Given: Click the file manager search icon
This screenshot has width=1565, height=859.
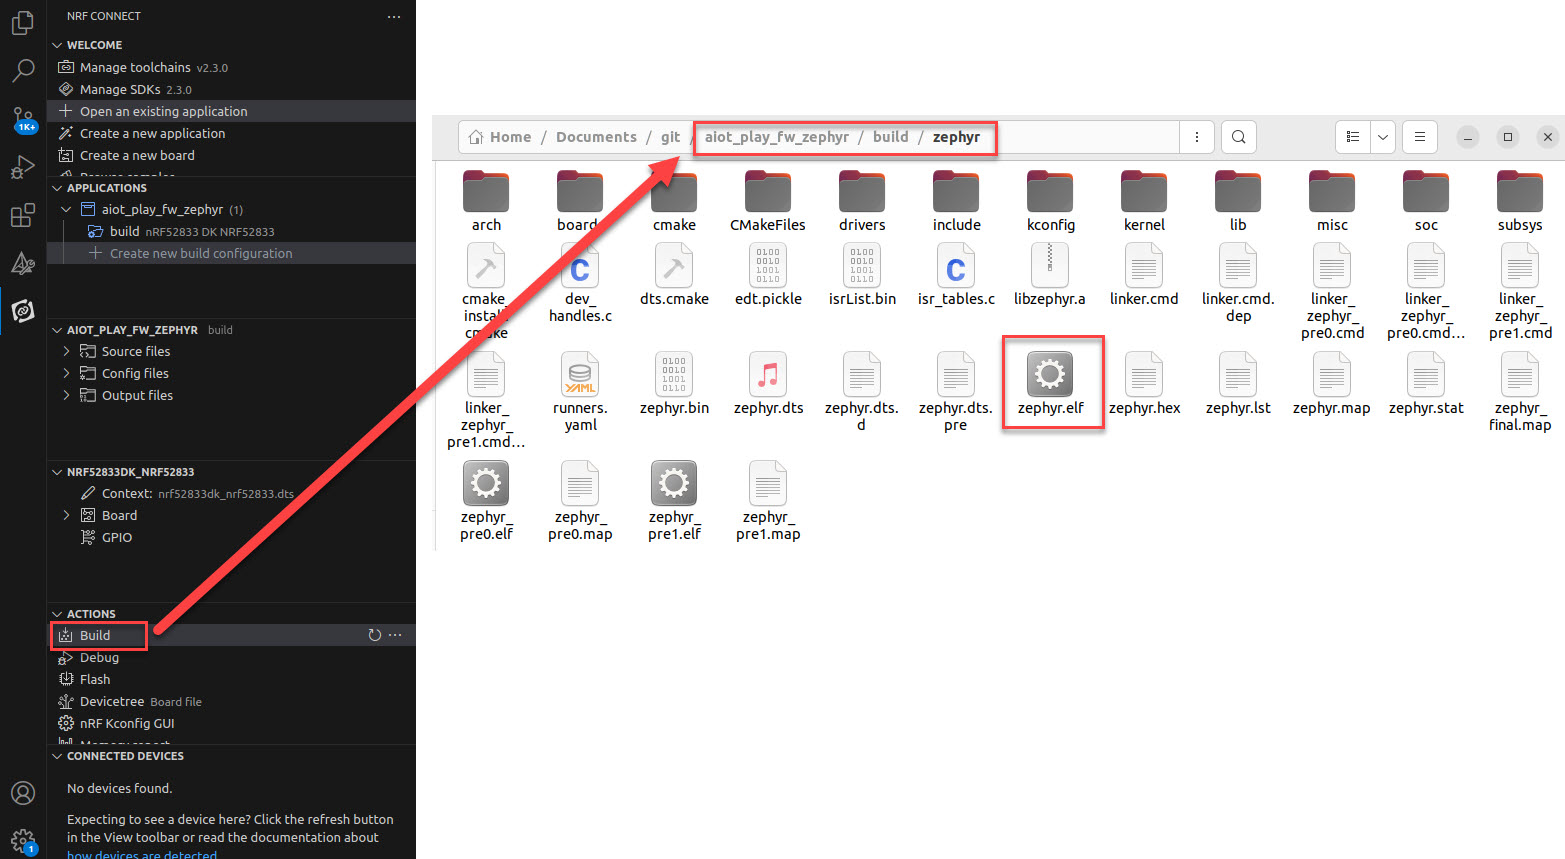Looking at the screenshot, I should click(x=1239, y=137).
